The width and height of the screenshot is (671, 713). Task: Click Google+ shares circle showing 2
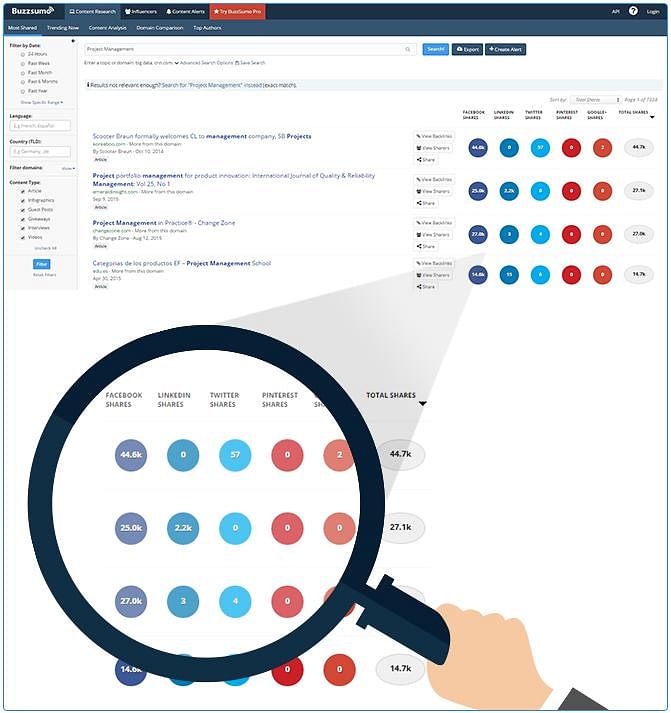pyautogui.click(x=602, y=148)
